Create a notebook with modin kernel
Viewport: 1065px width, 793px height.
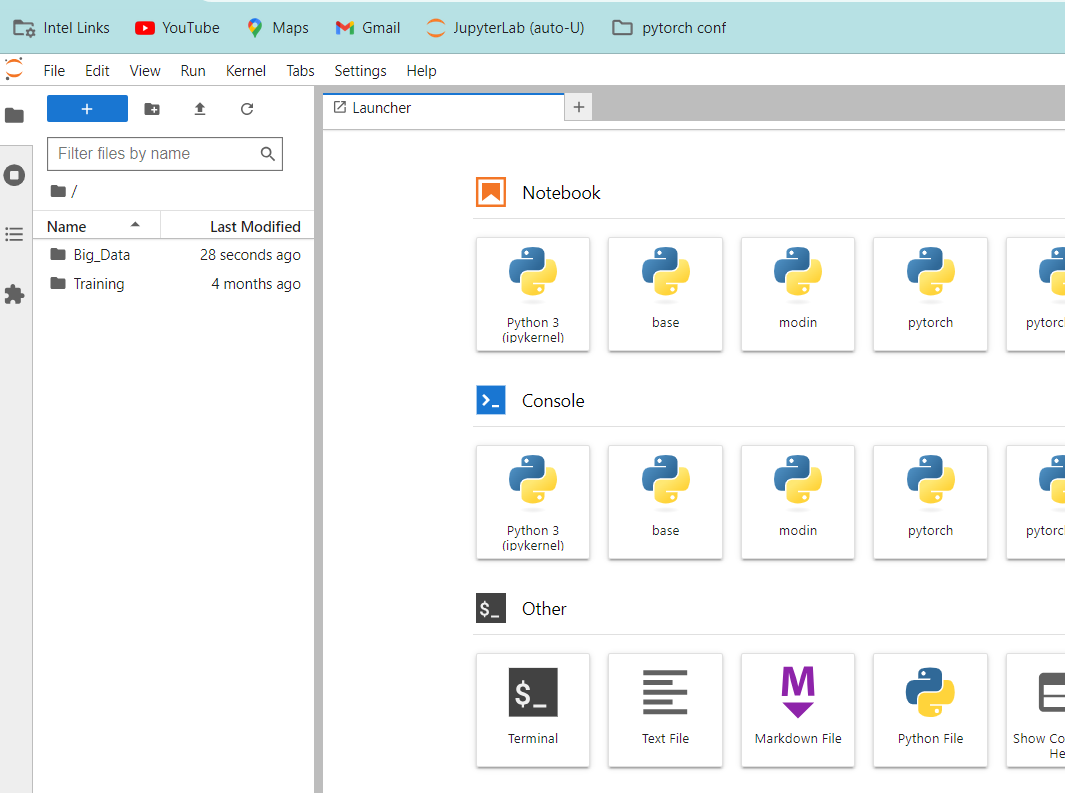coord(797,294)
